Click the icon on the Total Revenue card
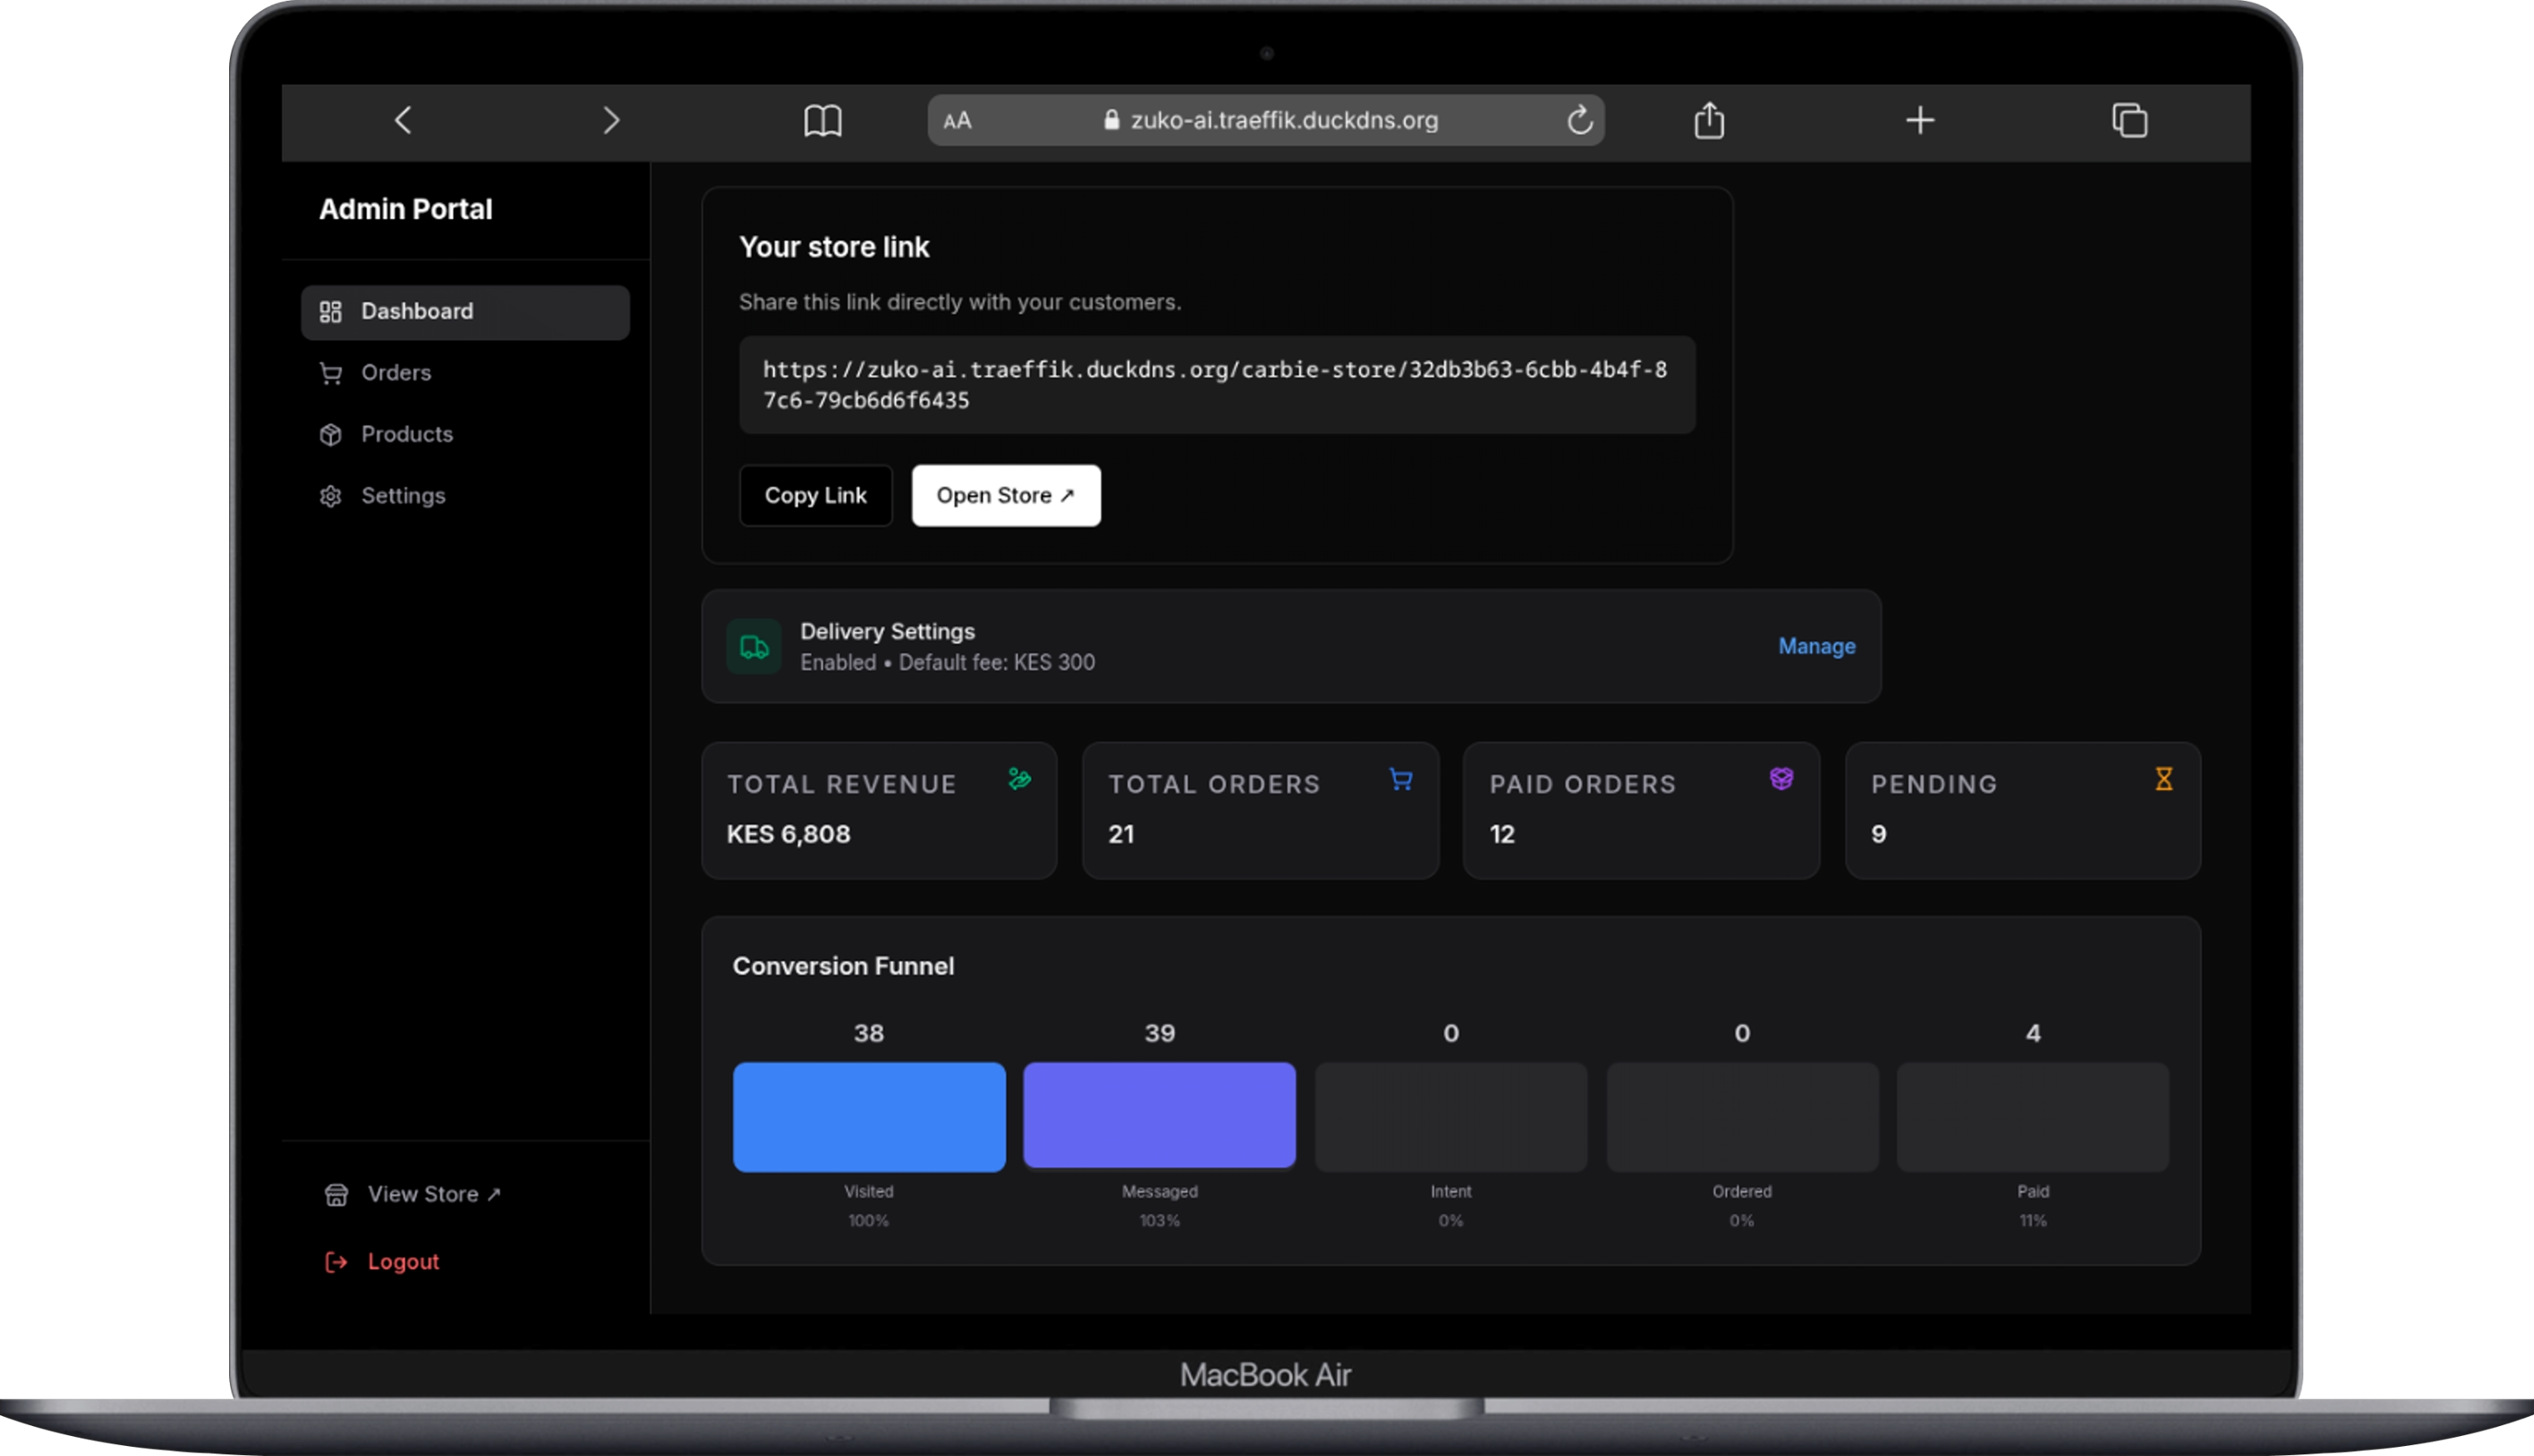The height and width of the screenshot is (1456, 2534). point(1017,779)
